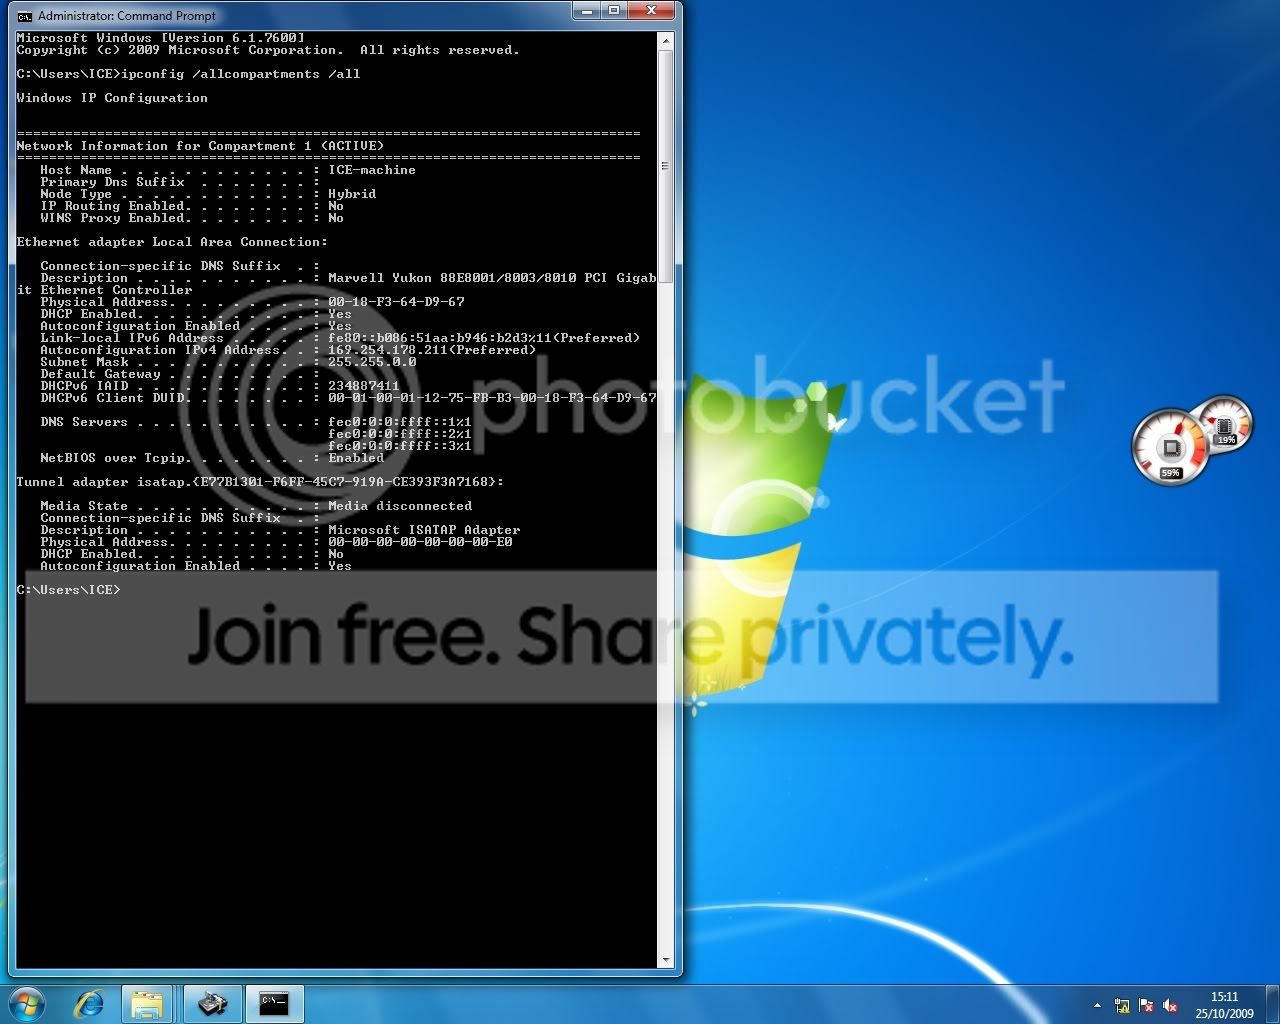Click the muted volume speaker icon
The image size is (1280, 1024).
[1170, 1005]
